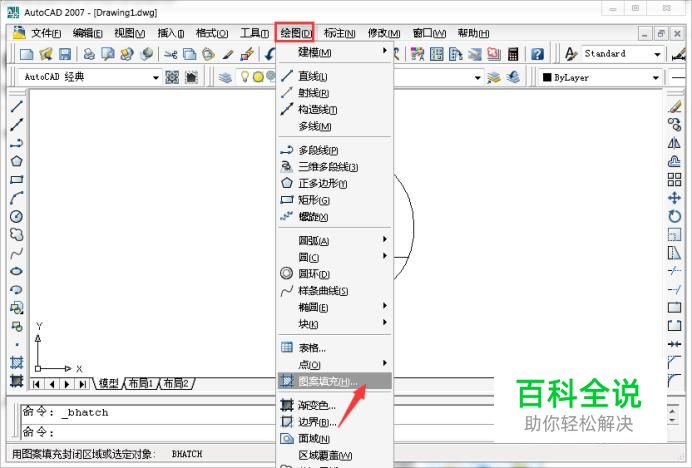Select the Array tool in right toolbar
The image size is (692, 468).
[674, 180]
